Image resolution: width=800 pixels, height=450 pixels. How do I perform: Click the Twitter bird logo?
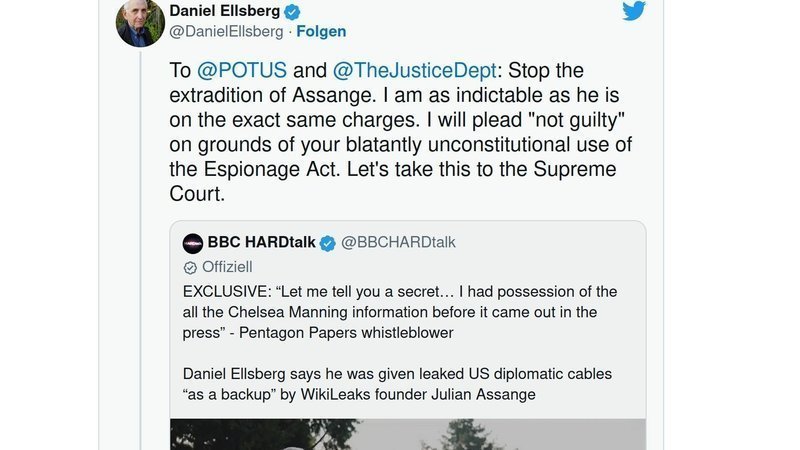pyautogui.click(x=635, y=13)
